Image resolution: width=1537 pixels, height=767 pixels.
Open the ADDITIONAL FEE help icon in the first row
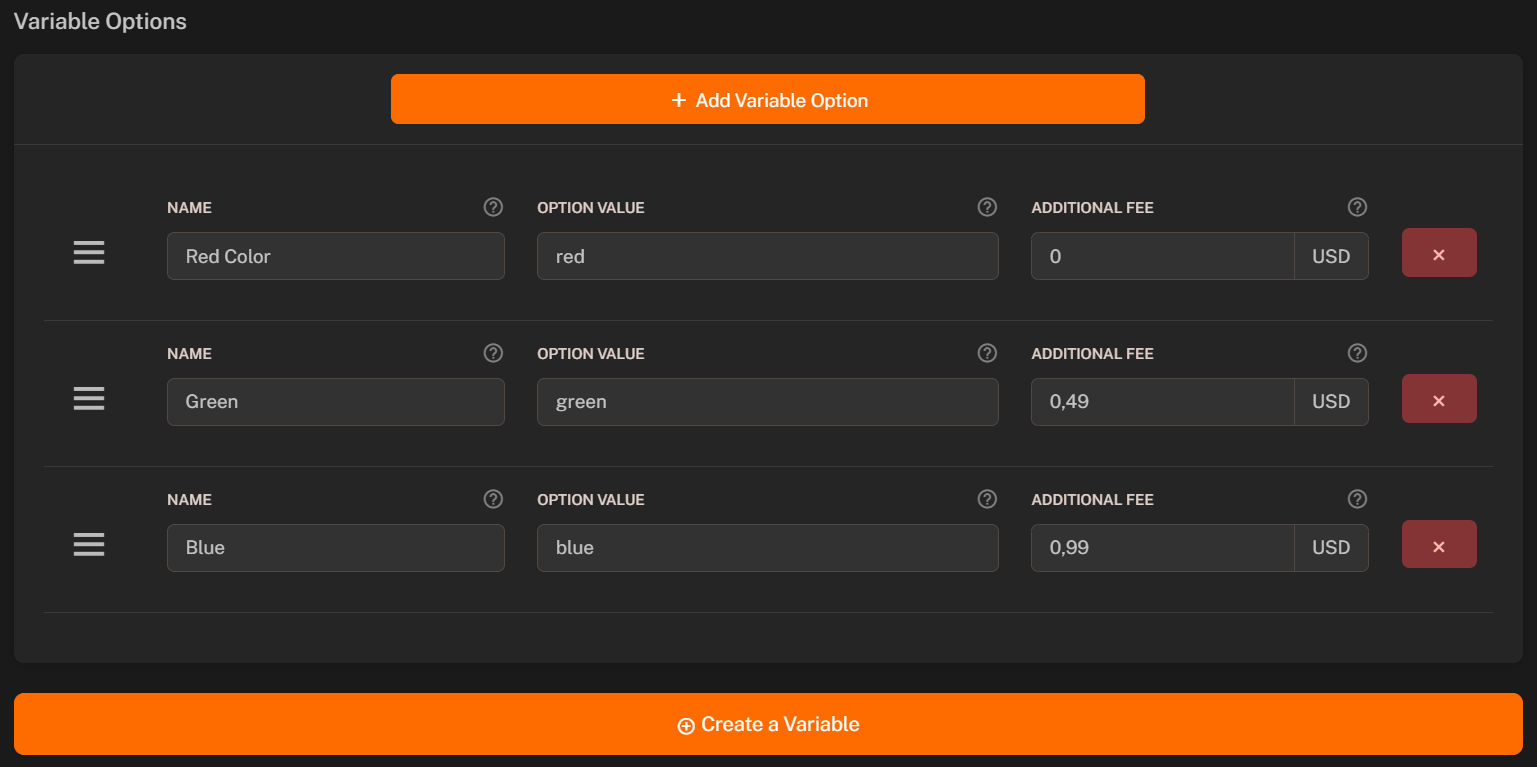[1357, 207]
